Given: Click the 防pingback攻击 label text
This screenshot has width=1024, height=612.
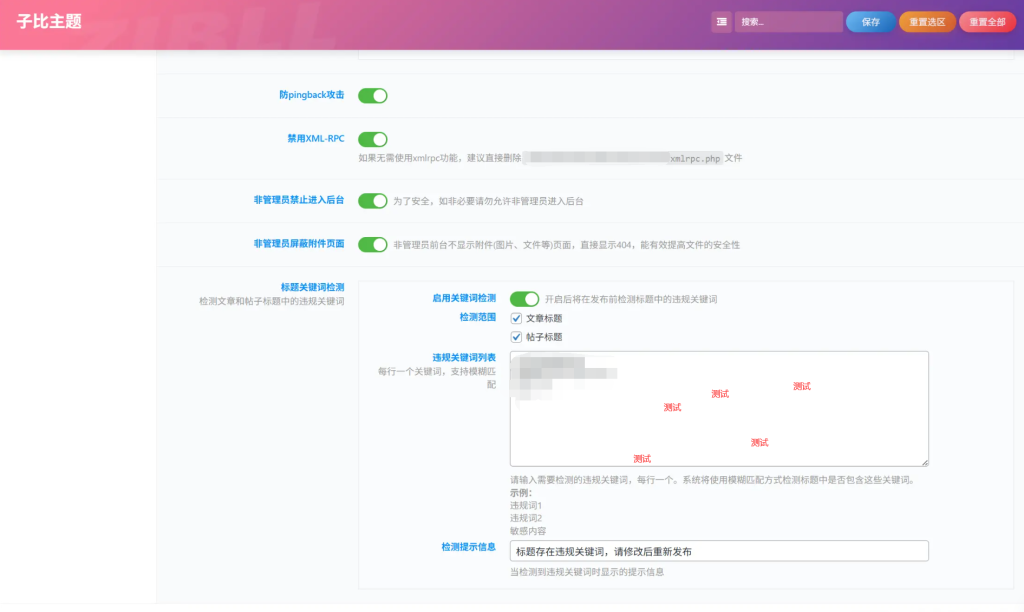Looking at the screenshot, I should [312, 95].
